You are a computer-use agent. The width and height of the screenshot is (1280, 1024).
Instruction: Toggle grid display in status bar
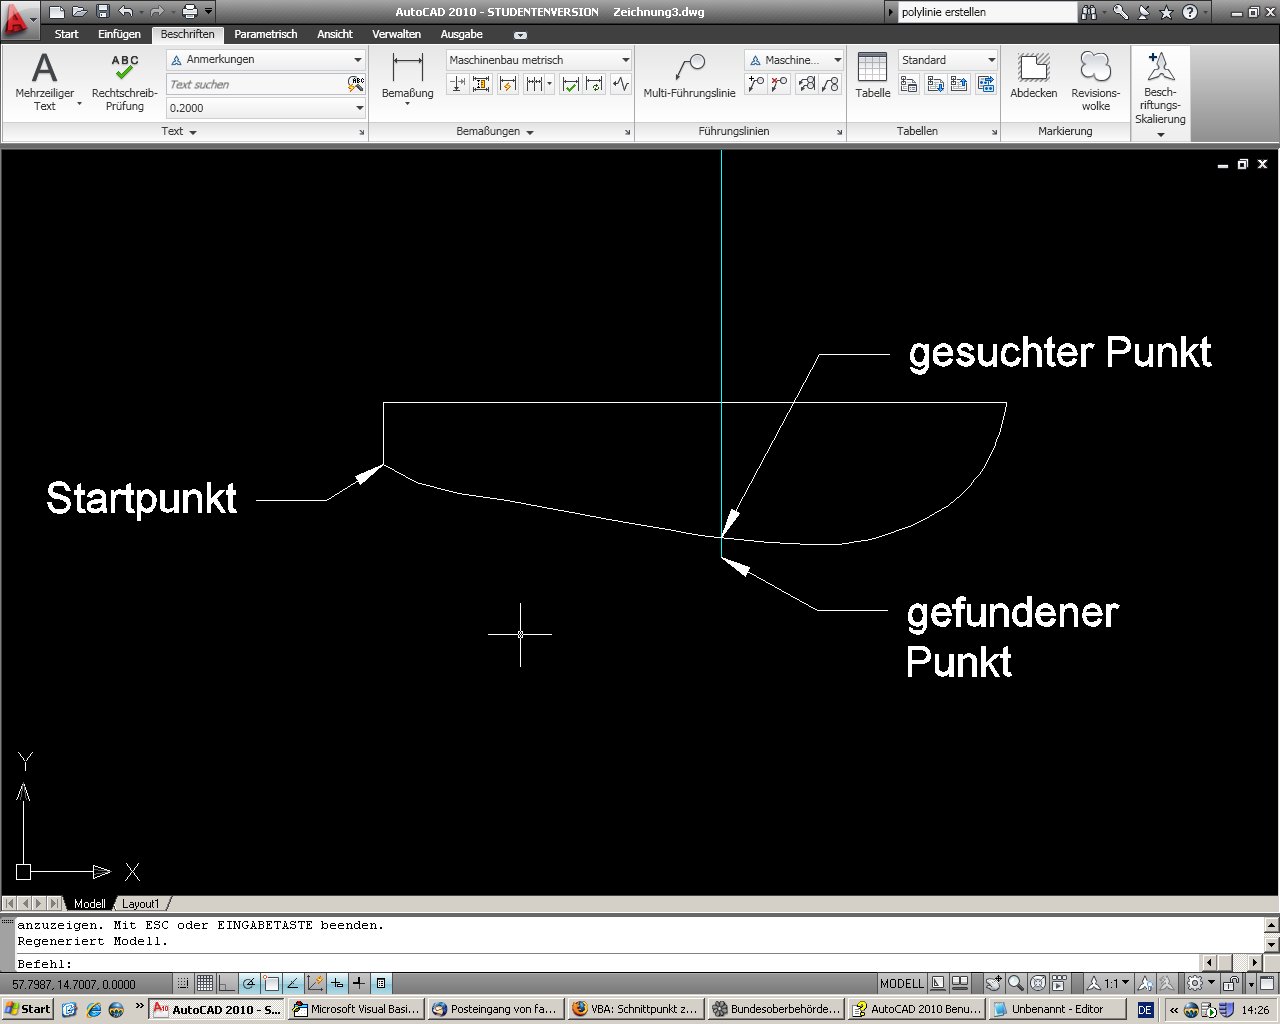204,983
